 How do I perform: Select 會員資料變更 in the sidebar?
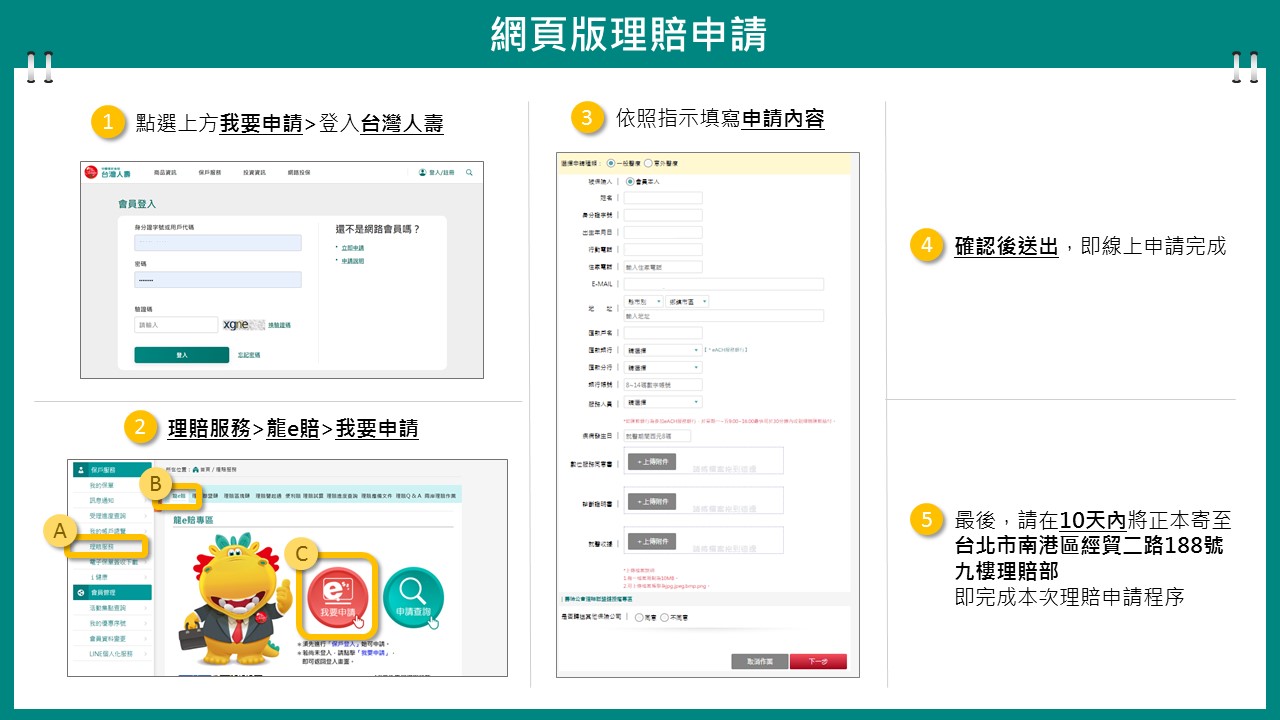coord(107,639)
